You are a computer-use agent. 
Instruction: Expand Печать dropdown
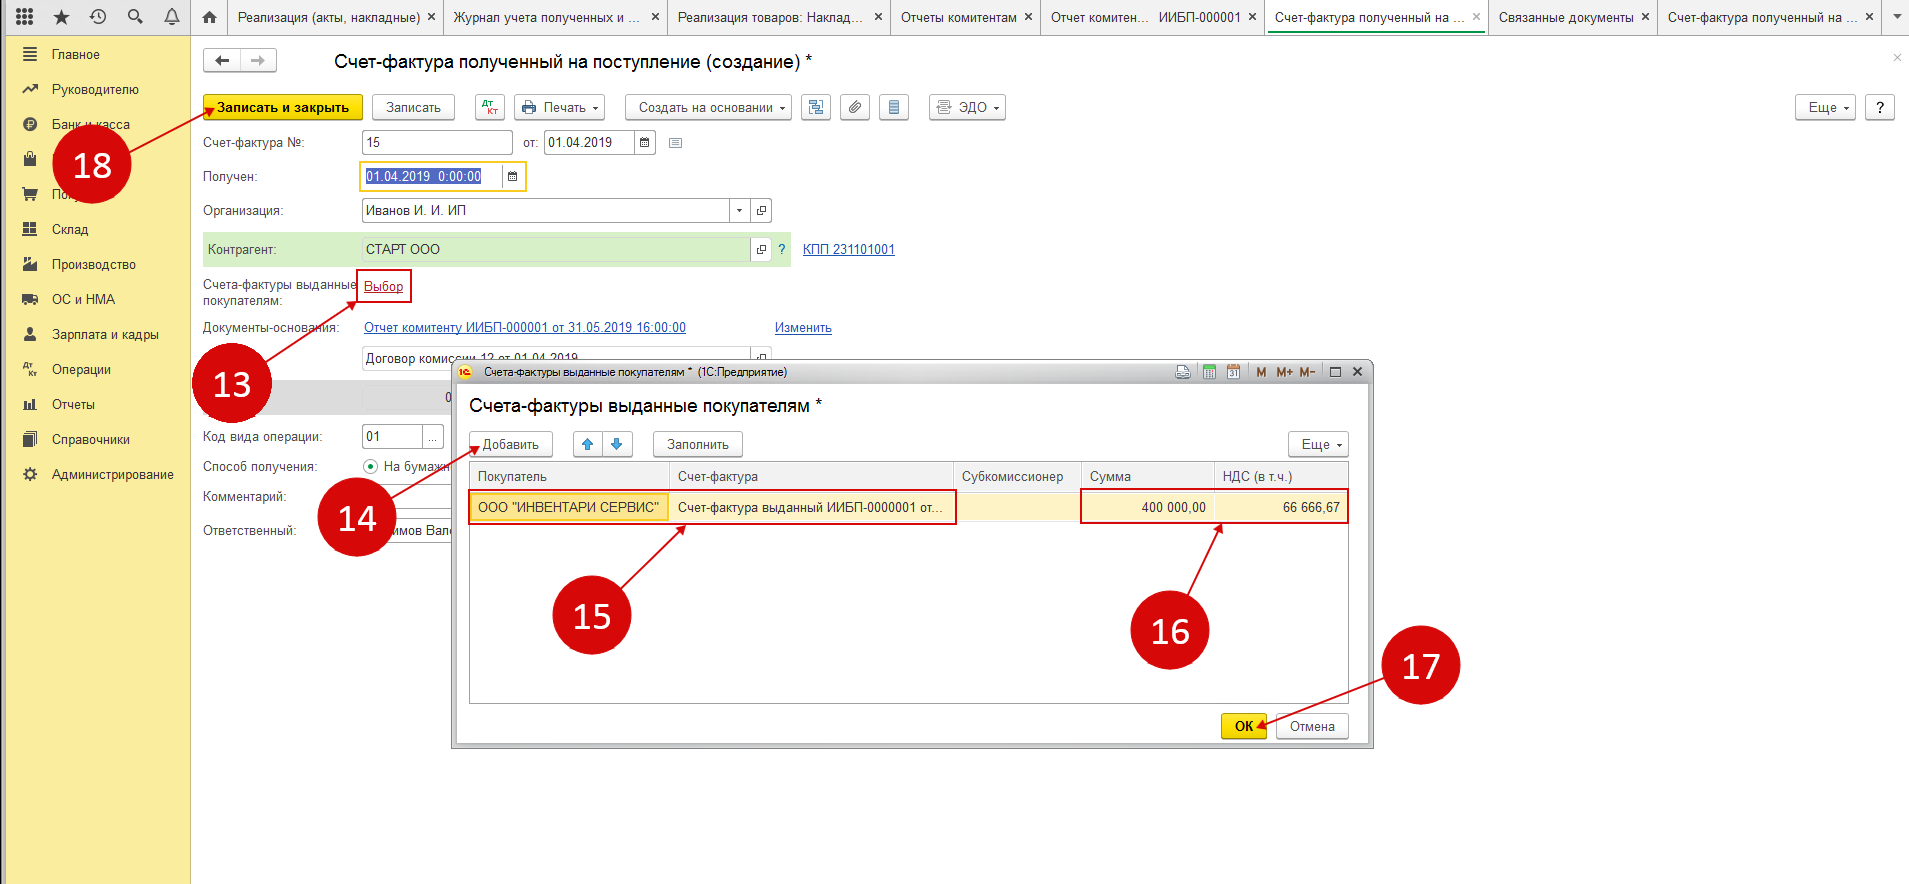pos(560,107)
